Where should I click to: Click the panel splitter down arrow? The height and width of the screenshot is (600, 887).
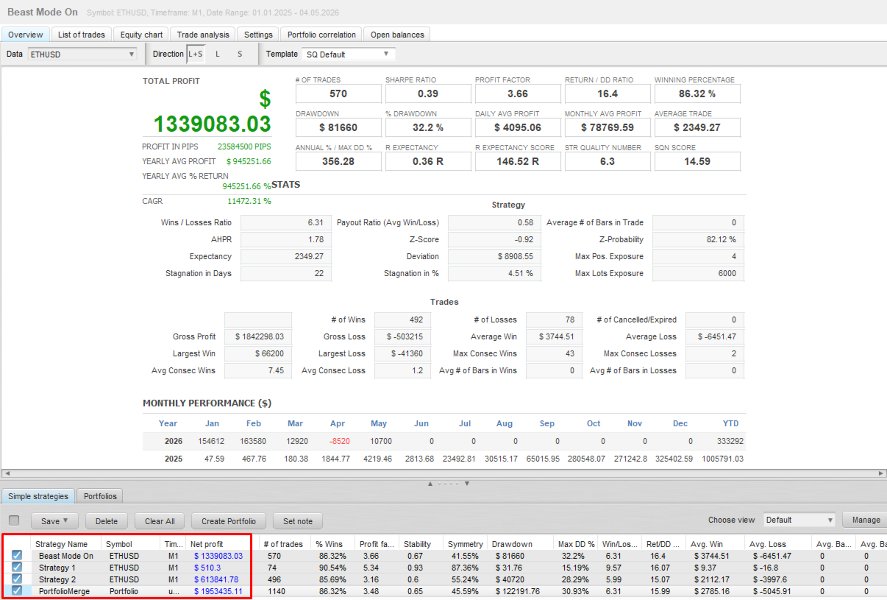coord(467,484)
